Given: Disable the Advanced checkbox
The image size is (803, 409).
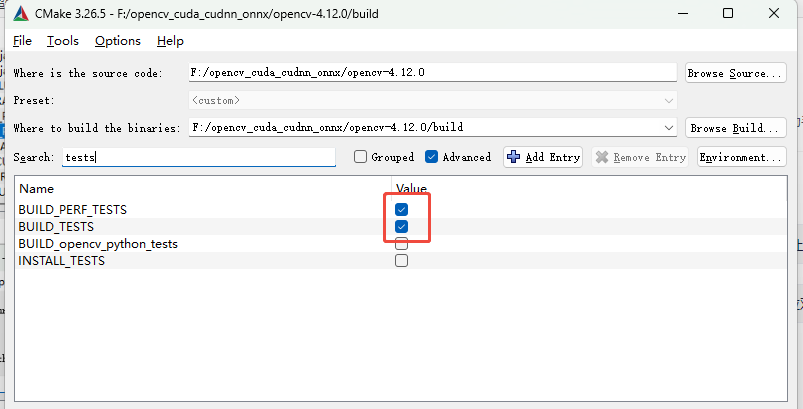Looking at the screenshot, I should (x=432, y=157).
